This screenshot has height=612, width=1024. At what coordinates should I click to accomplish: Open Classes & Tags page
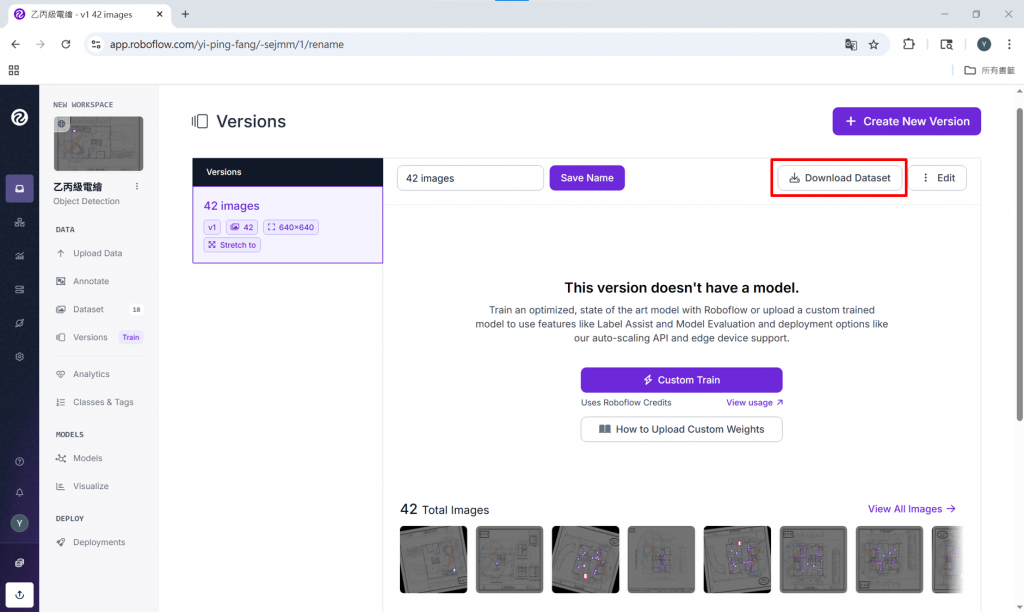click(x=103, y=402)
